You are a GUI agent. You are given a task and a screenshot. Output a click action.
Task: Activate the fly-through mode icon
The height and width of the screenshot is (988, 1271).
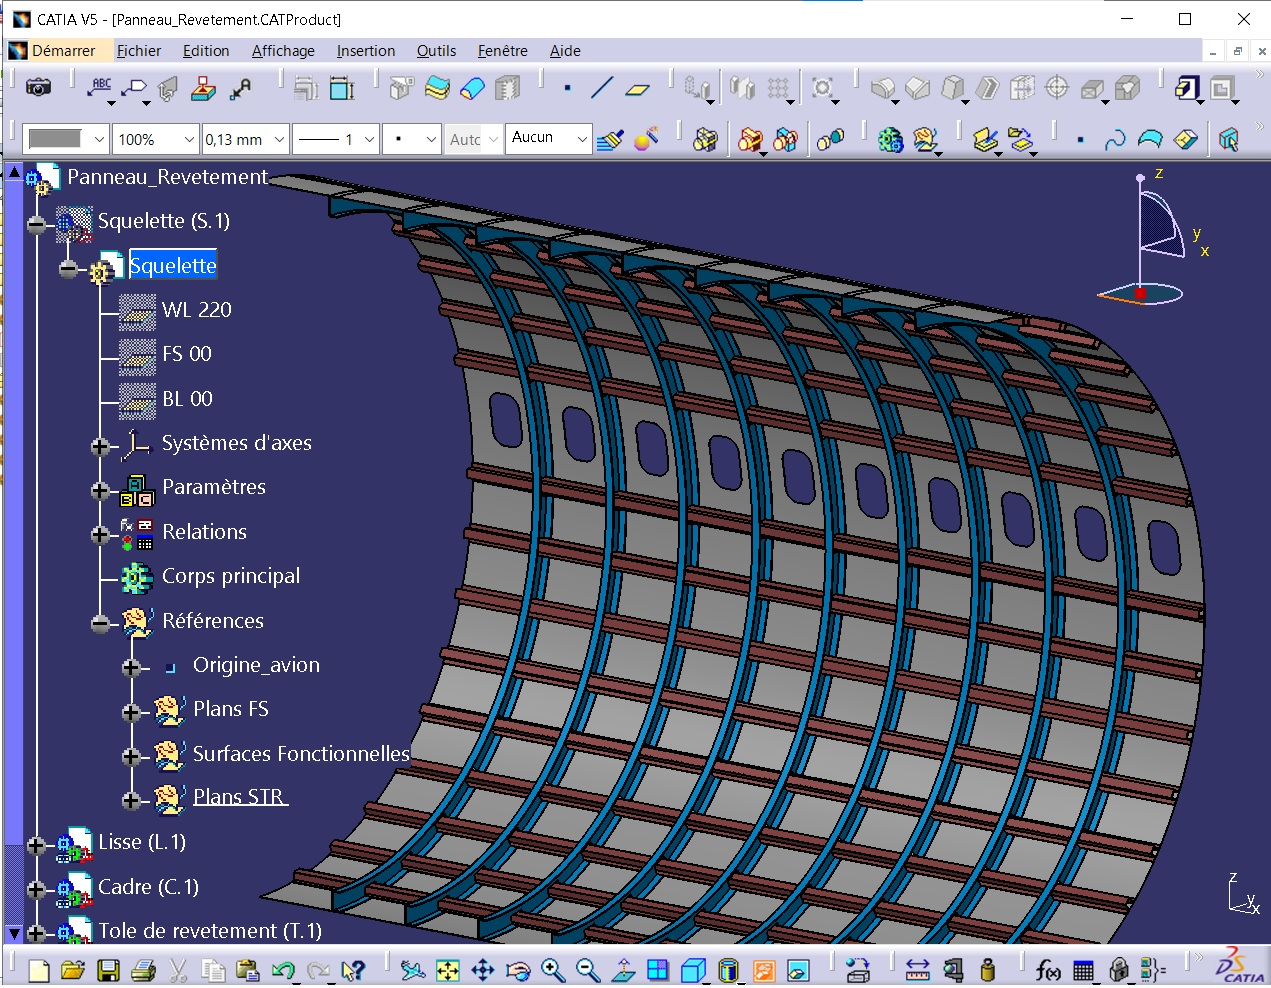pos(412,969)
